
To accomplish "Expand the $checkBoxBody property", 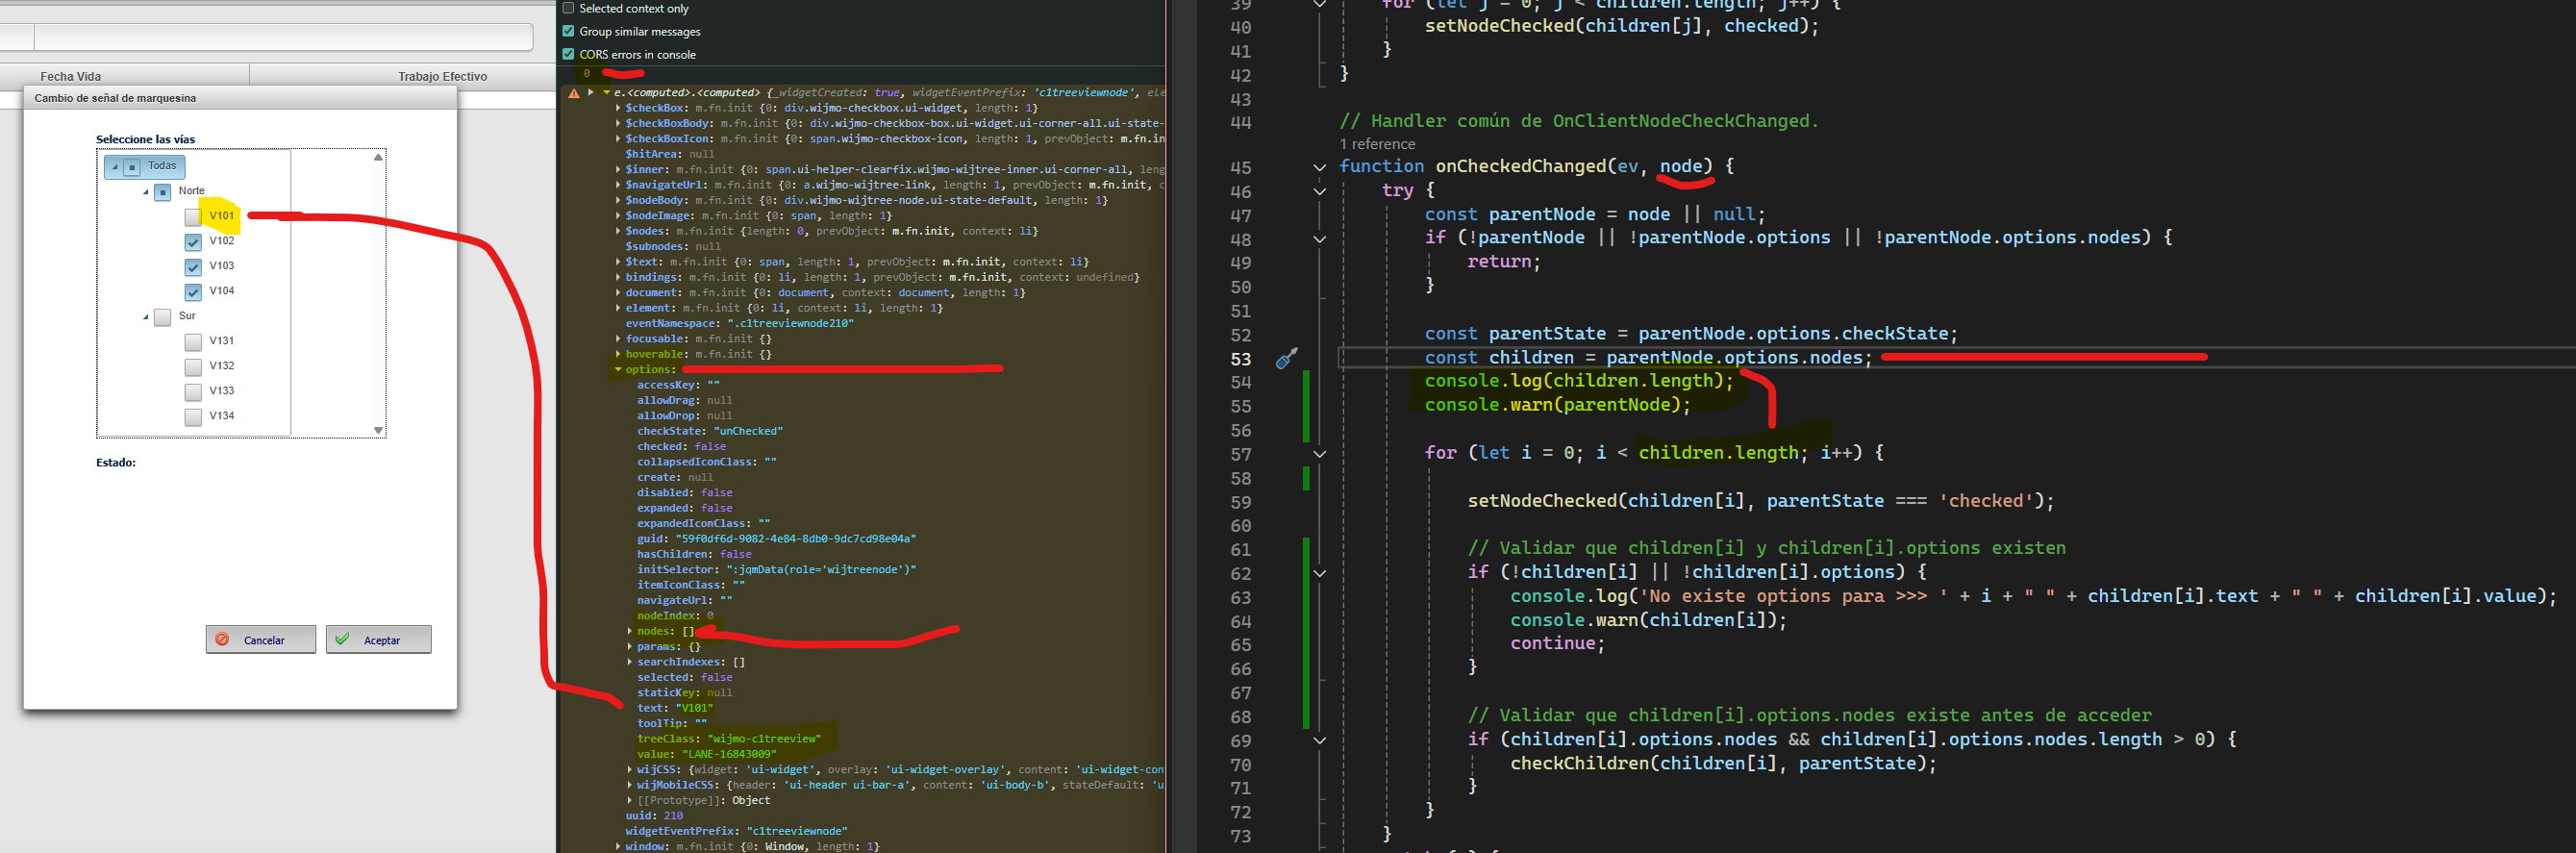I will tap(618, 123).
